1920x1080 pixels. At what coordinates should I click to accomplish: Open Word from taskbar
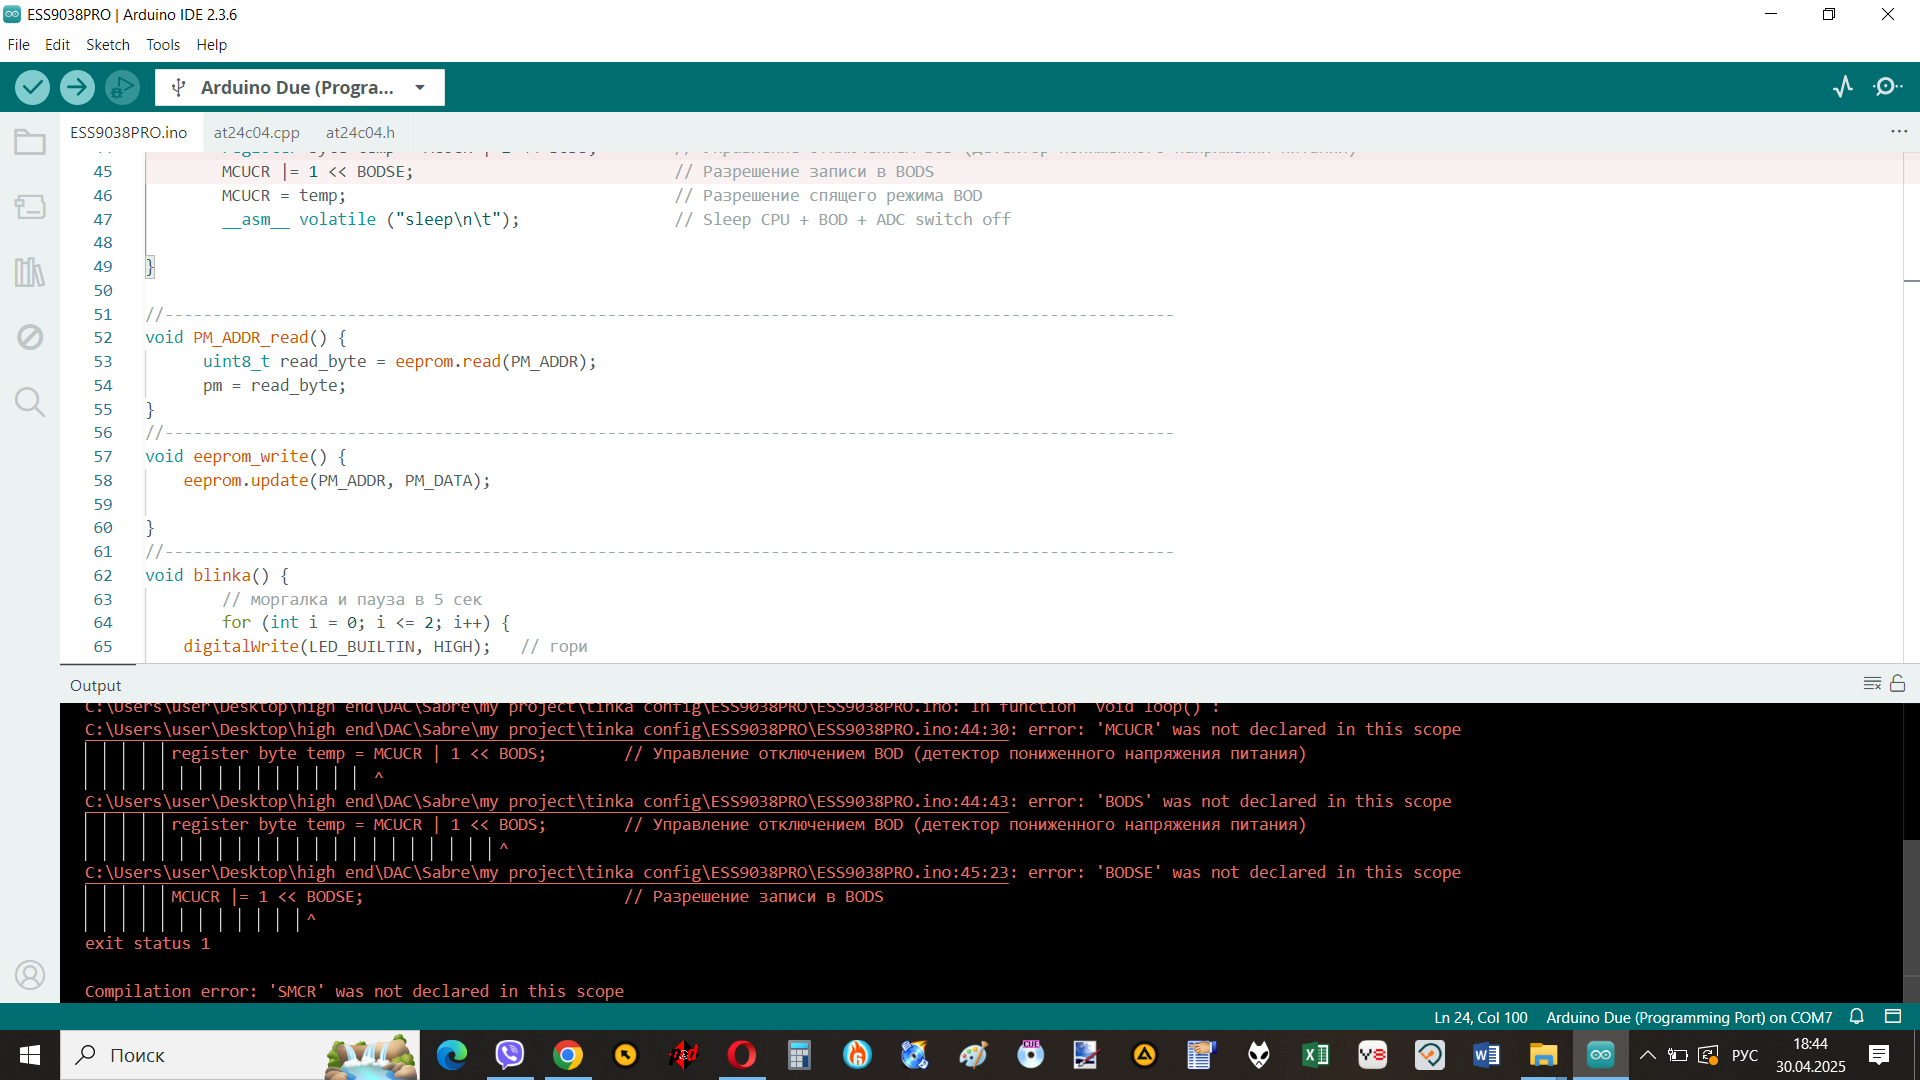[x=1486, y=1055]
